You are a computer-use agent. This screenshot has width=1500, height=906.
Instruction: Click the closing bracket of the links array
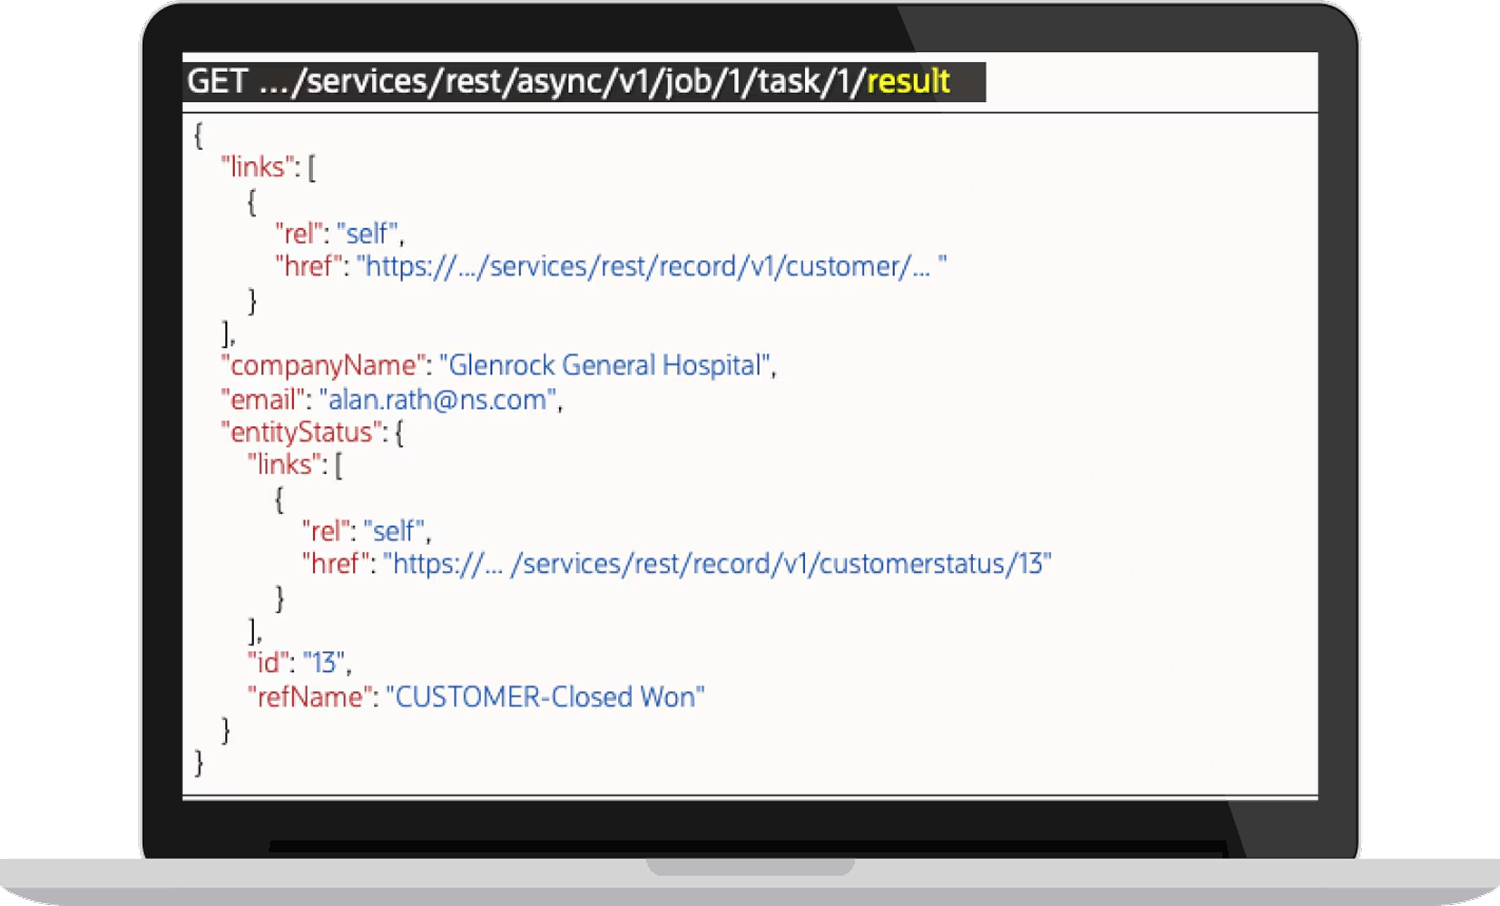coord(228,332)
